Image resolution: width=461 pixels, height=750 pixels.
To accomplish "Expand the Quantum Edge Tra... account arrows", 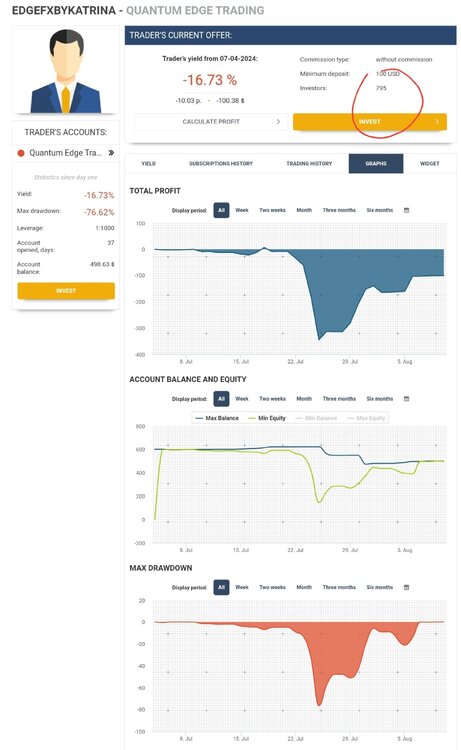I will point(111,153).
